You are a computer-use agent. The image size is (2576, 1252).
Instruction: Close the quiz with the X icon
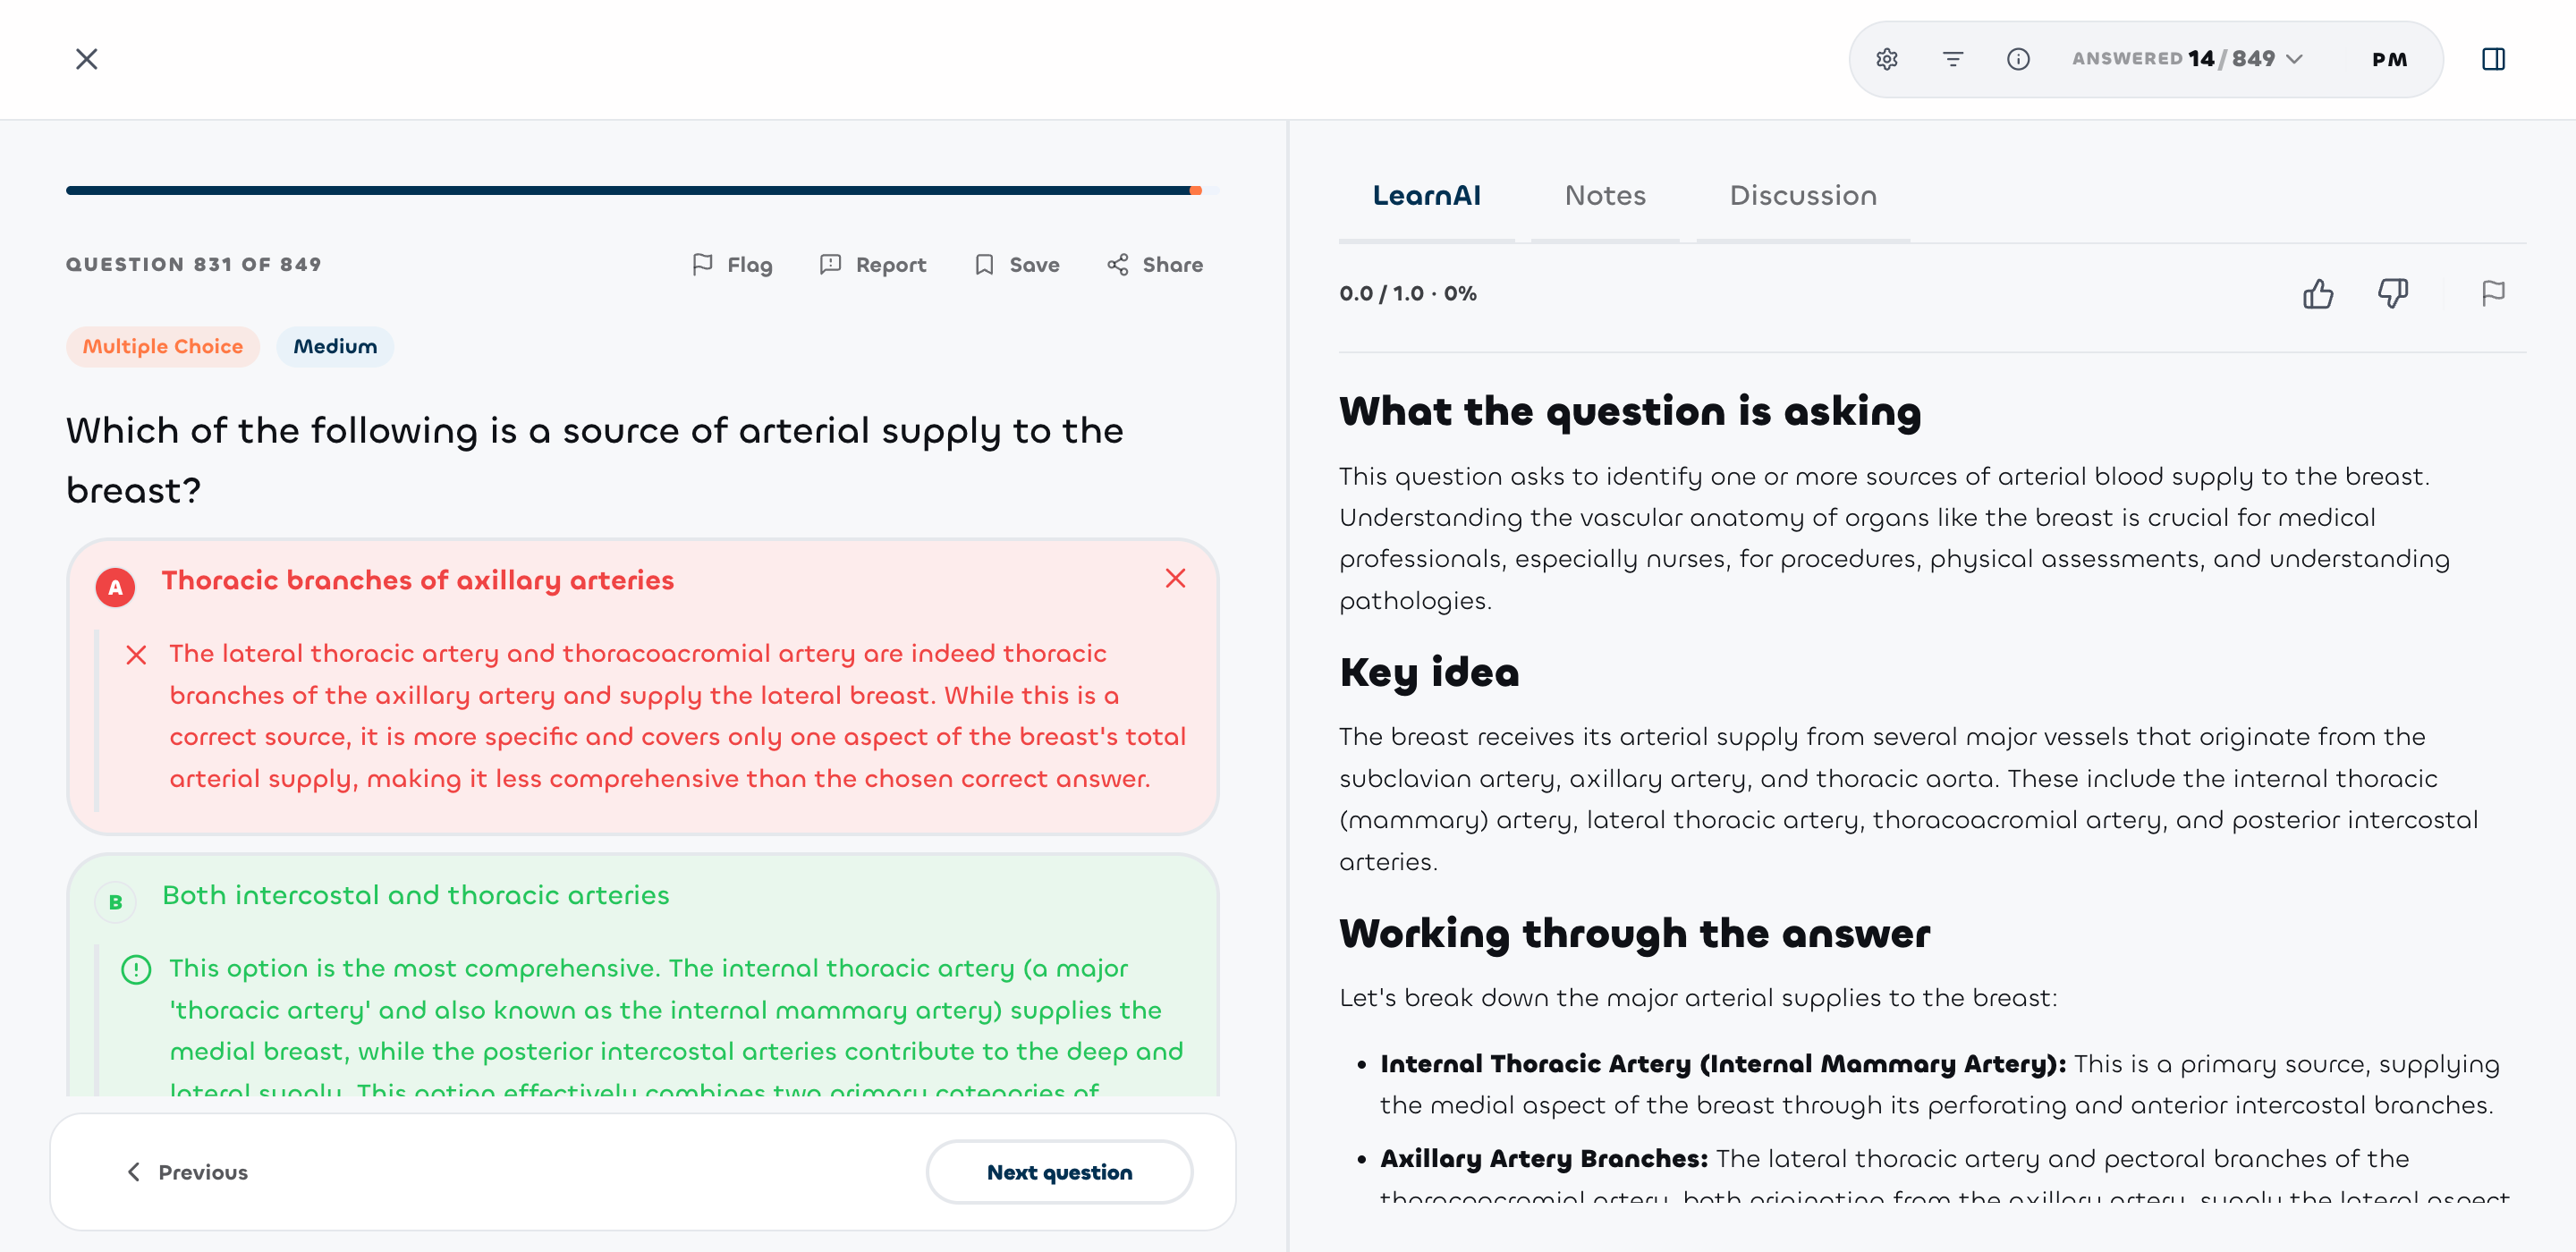tap(87, 59)
